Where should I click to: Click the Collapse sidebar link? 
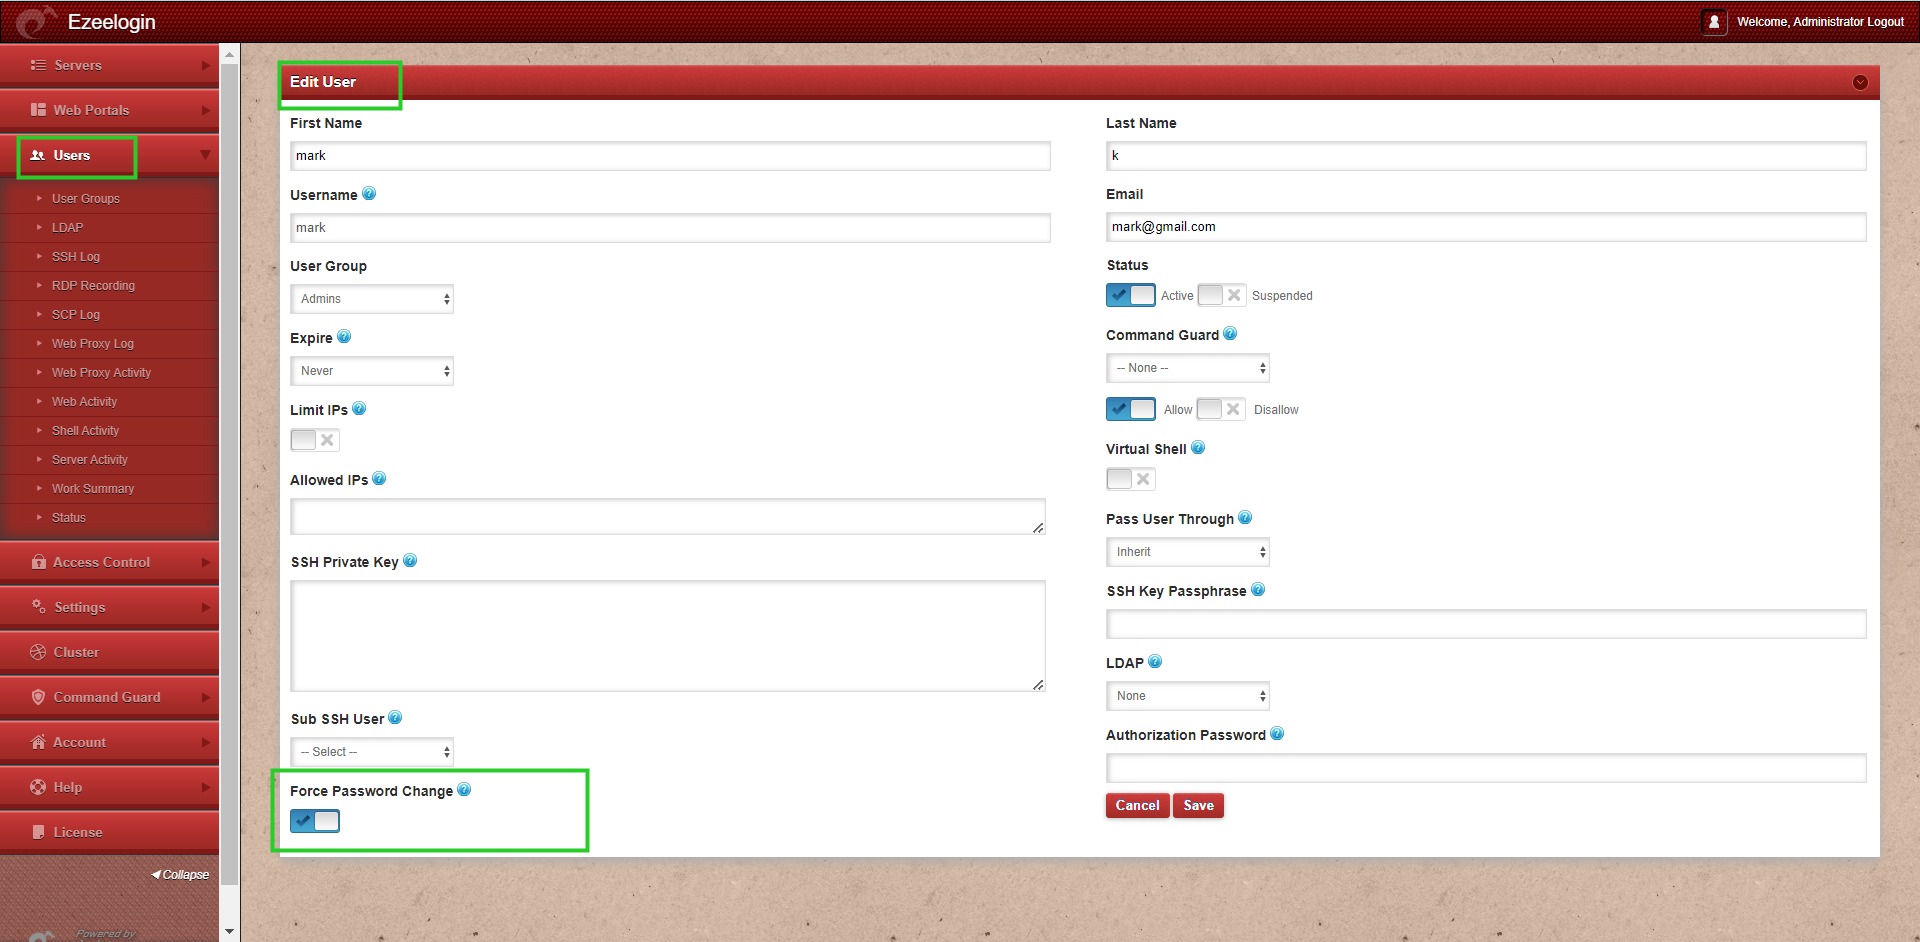pyautogui.click(x=180, y=875)
